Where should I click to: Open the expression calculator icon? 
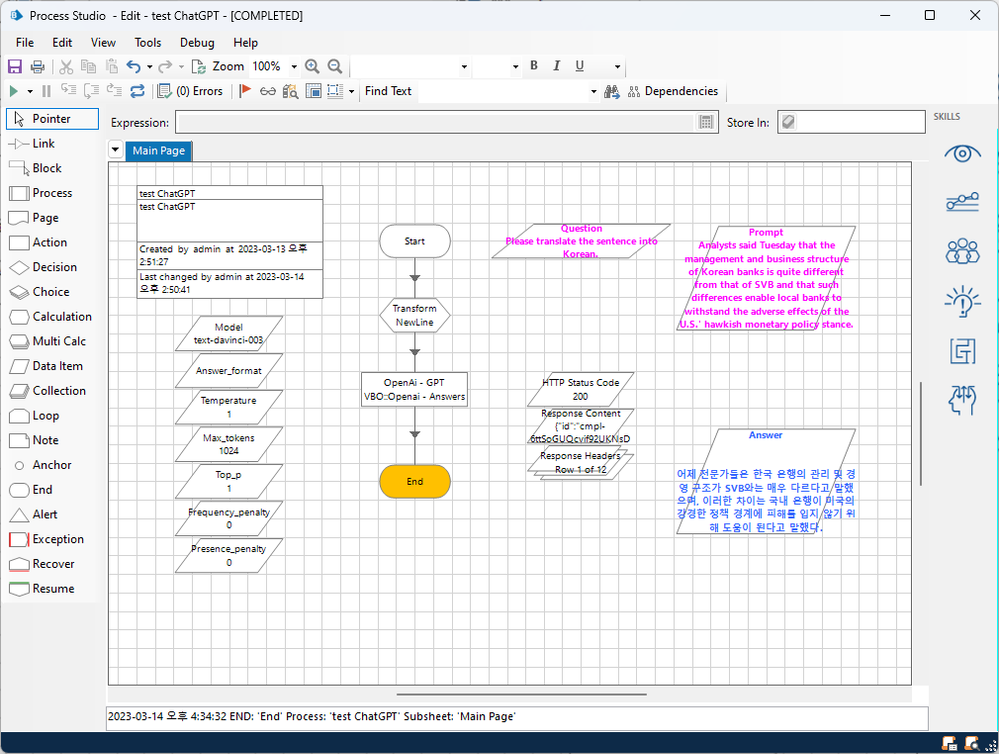tap(707, 122)
